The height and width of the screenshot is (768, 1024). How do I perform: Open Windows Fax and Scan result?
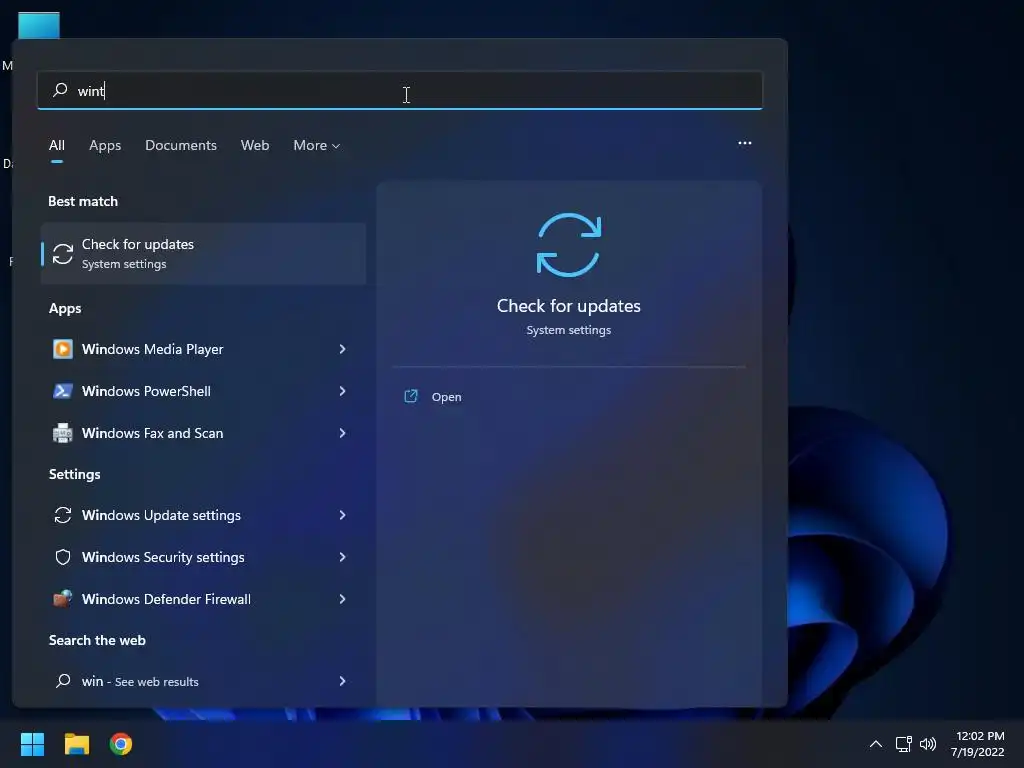click(x=203, y=433)
